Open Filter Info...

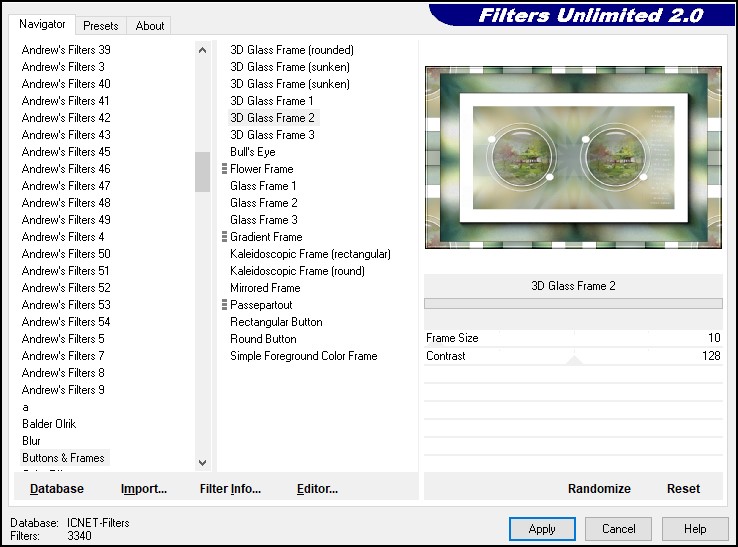[x=230, y=489]
